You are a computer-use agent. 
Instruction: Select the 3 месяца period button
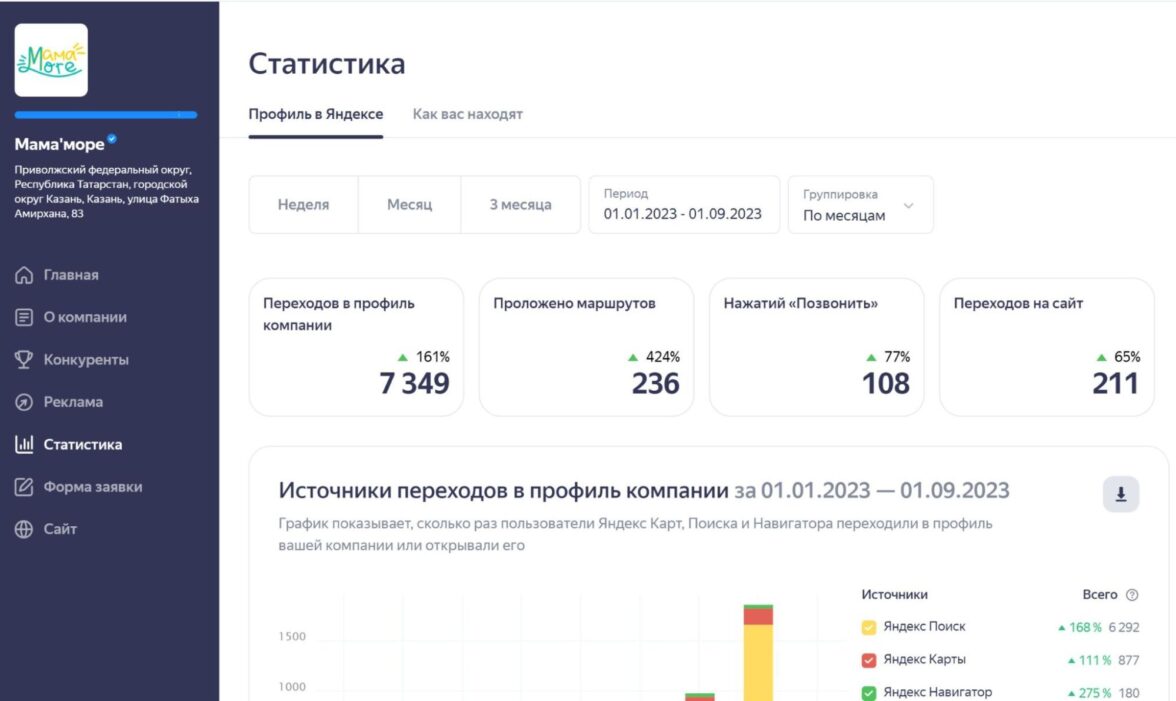(520, 205)
